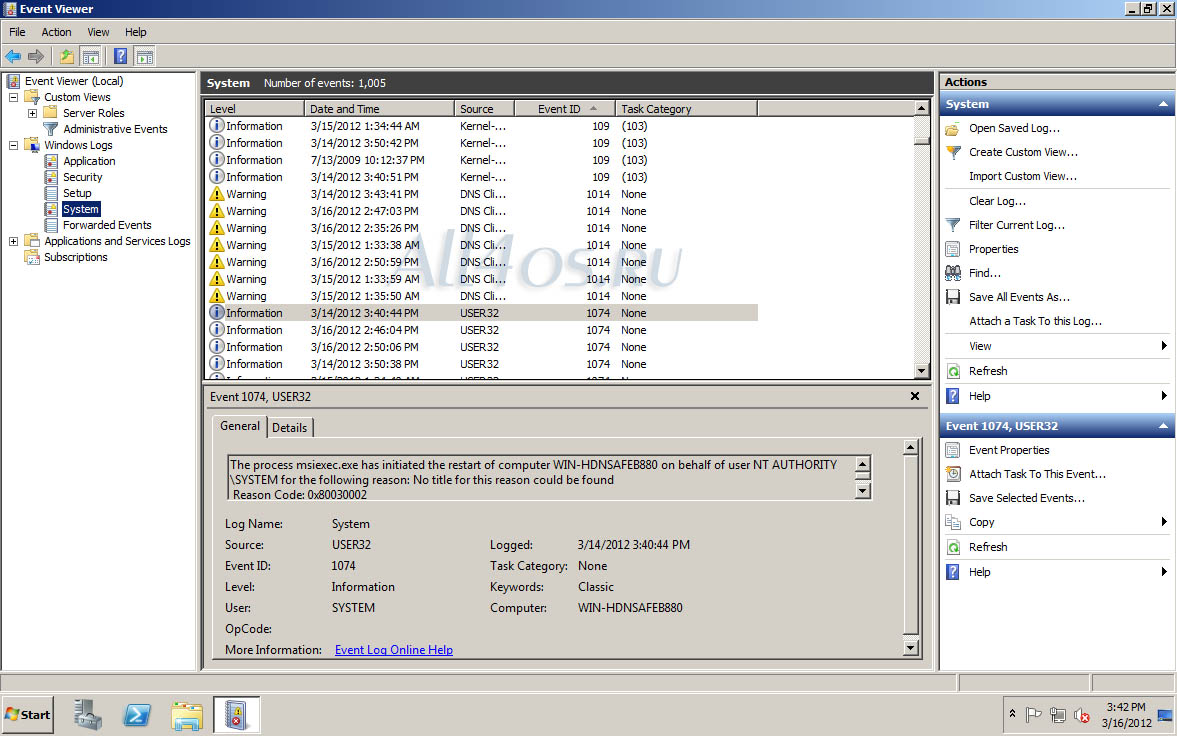The image size is (1177, 736).
Task: Click Clear Log action
Action: pyautogui.click(x=997, y=201)
